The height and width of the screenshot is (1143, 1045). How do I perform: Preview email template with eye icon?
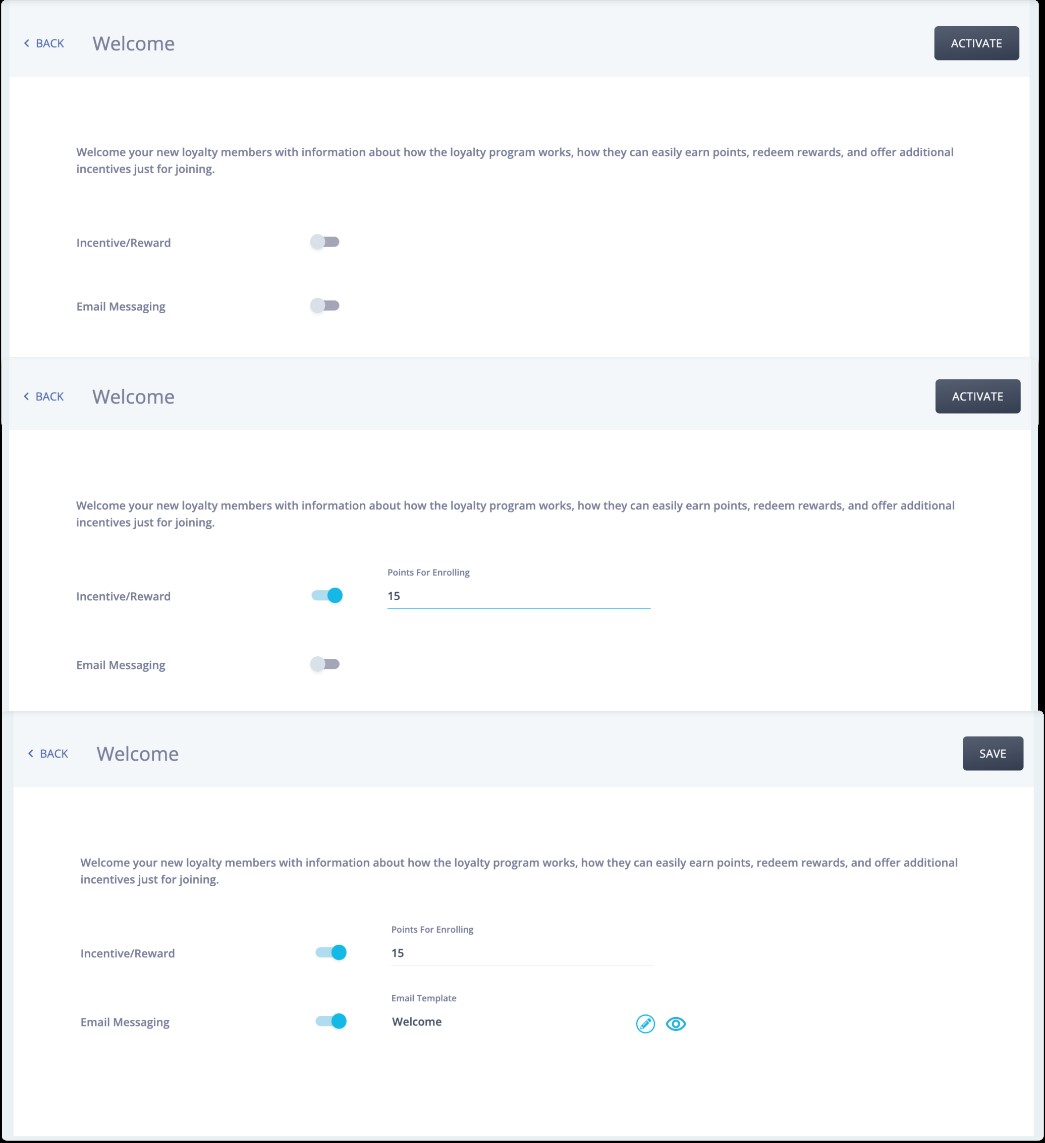[x=676, y=1023]
